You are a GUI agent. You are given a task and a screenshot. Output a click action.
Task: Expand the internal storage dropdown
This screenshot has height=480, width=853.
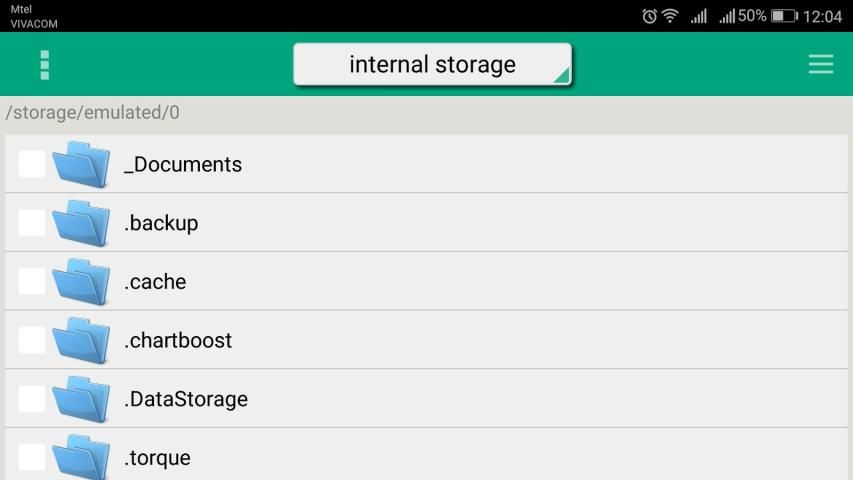(432, 65)
